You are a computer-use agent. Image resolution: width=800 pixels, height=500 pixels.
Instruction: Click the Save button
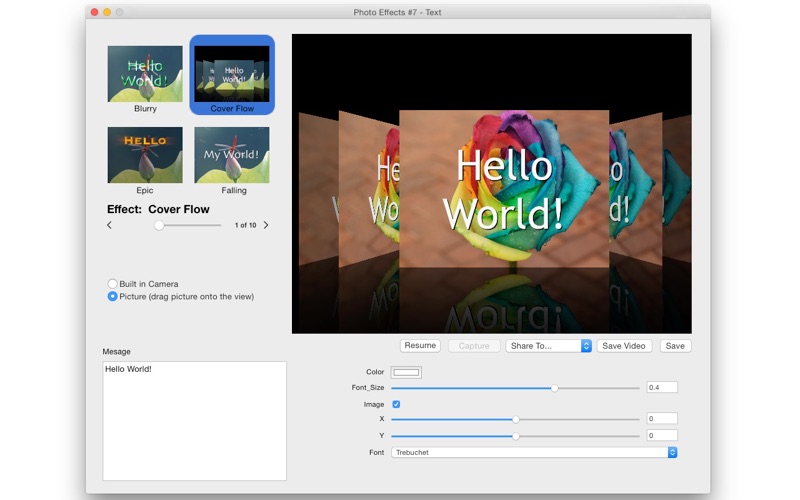[x=675, y=346]
